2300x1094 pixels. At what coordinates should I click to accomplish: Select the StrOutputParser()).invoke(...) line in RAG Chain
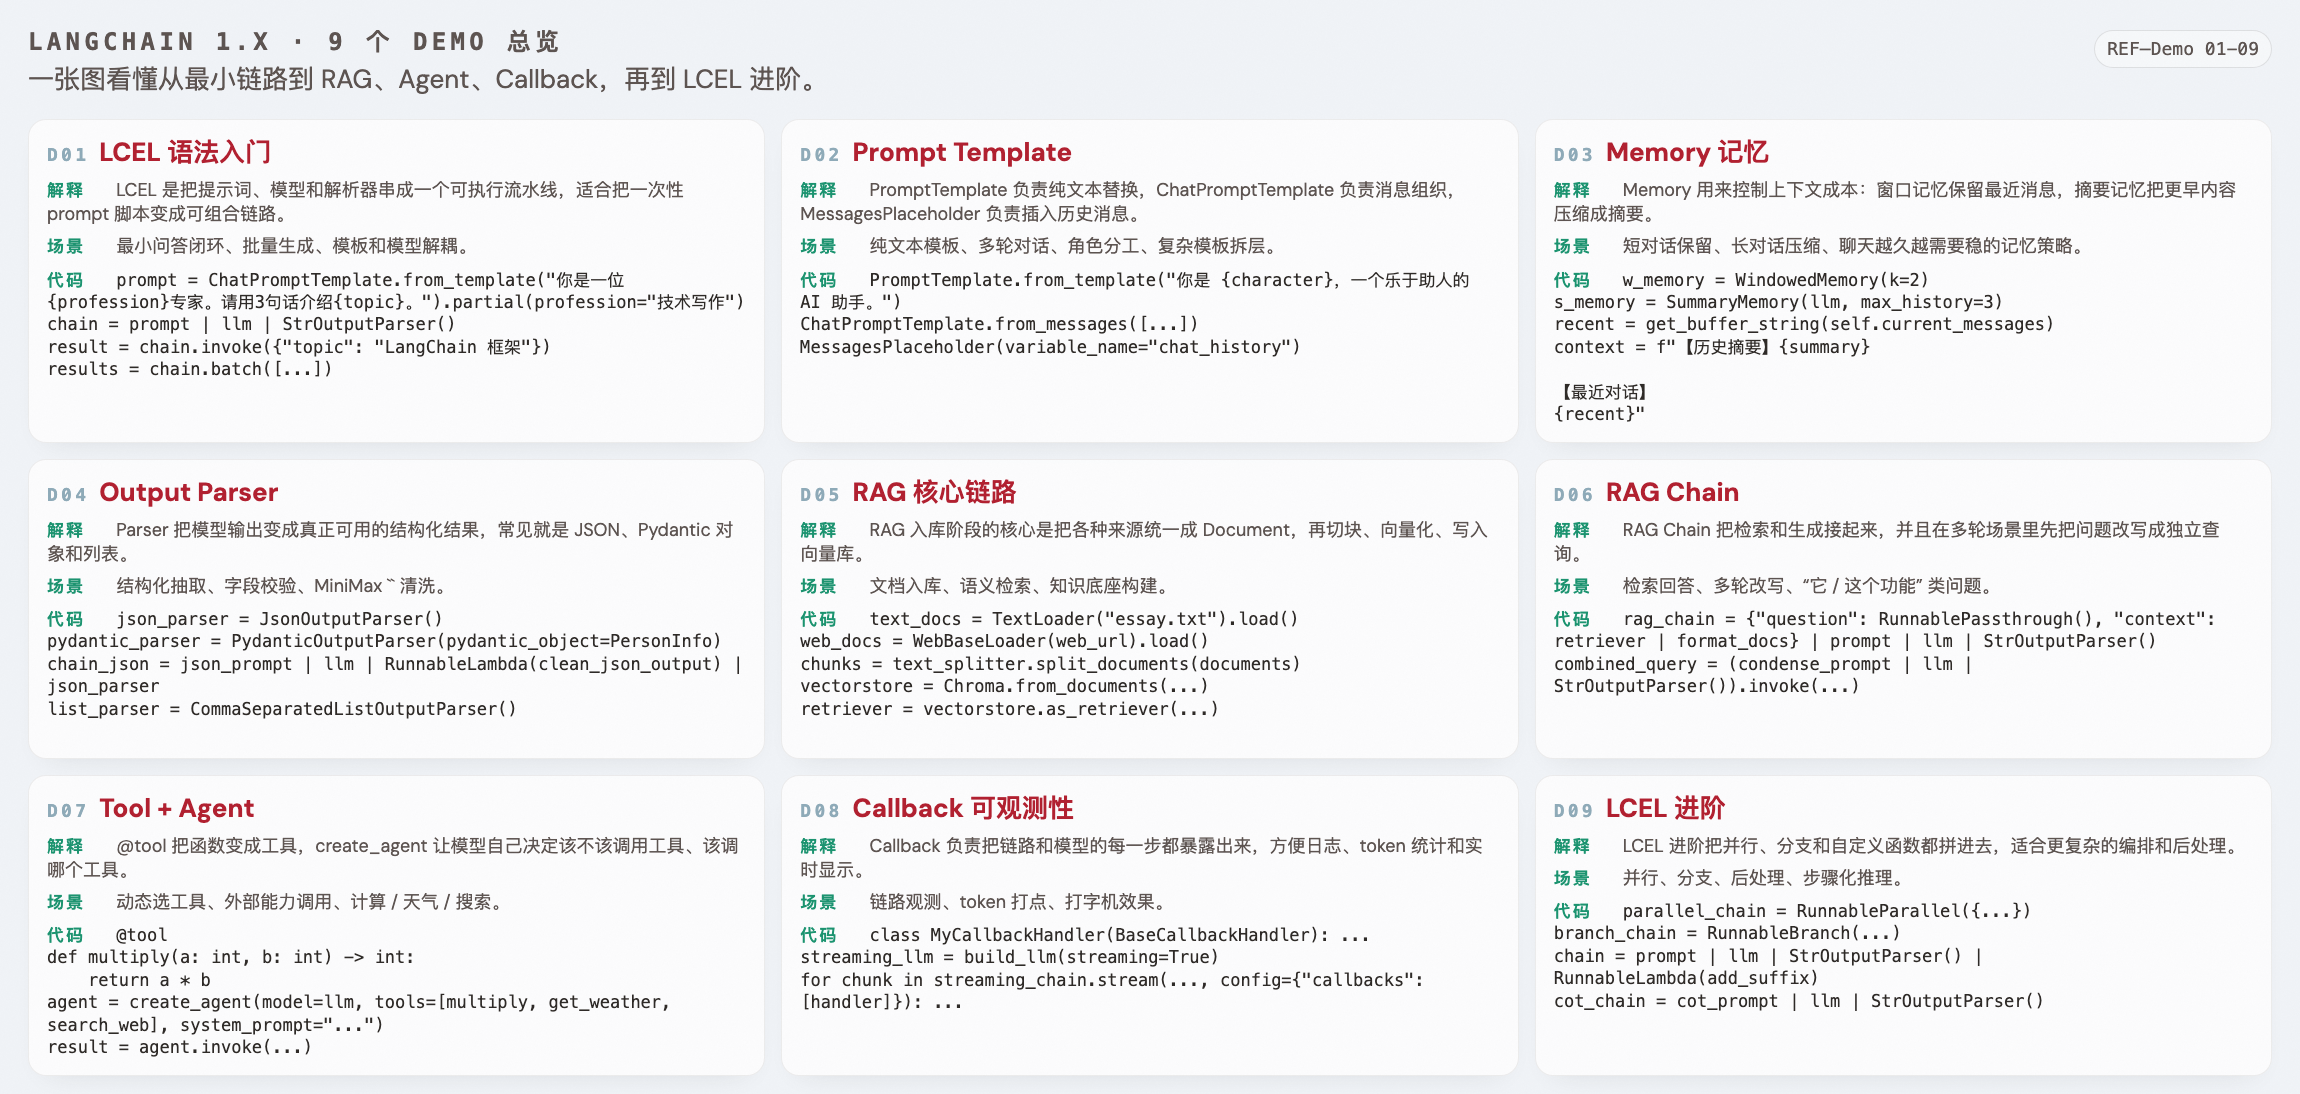click(x=1706, y=686)
